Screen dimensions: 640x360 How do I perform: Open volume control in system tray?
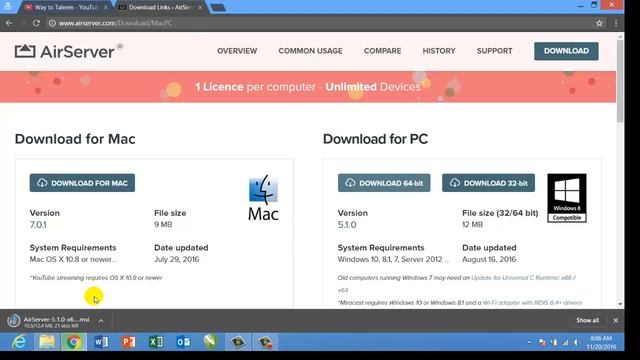pyautogui.click(x=576, y=342)
